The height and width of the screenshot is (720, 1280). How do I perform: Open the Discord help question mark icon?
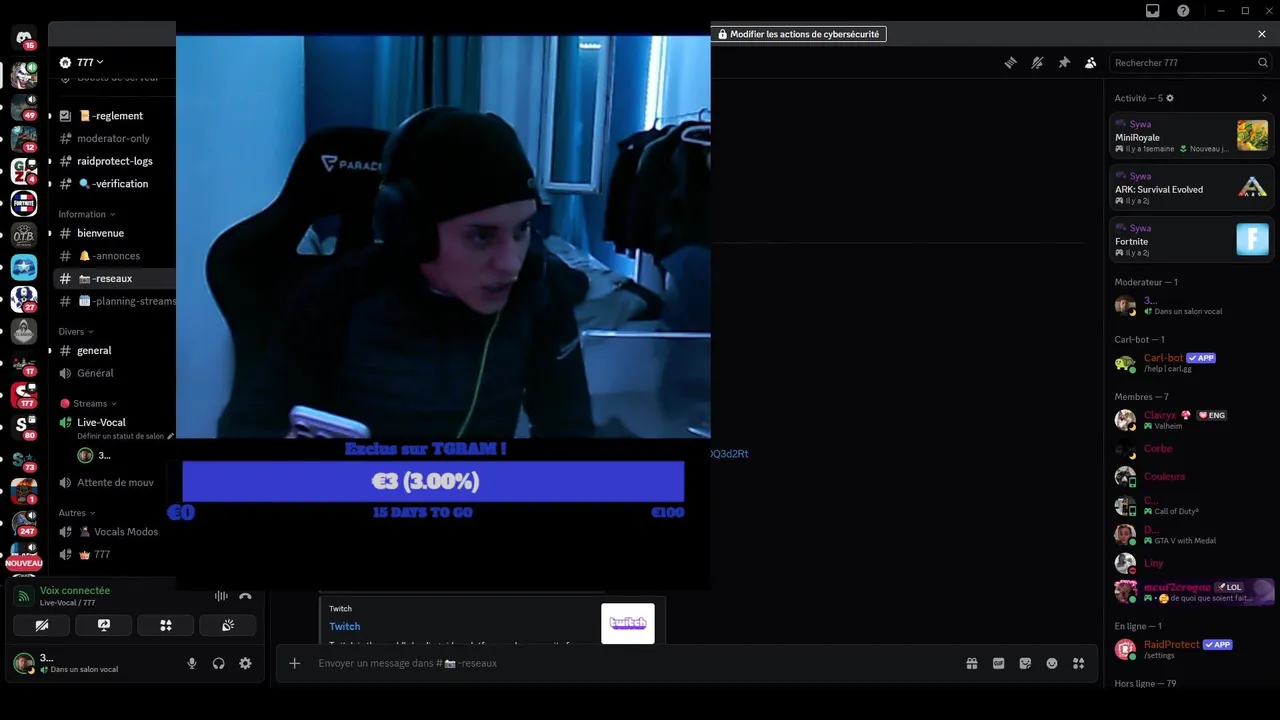pos(1183,11)
